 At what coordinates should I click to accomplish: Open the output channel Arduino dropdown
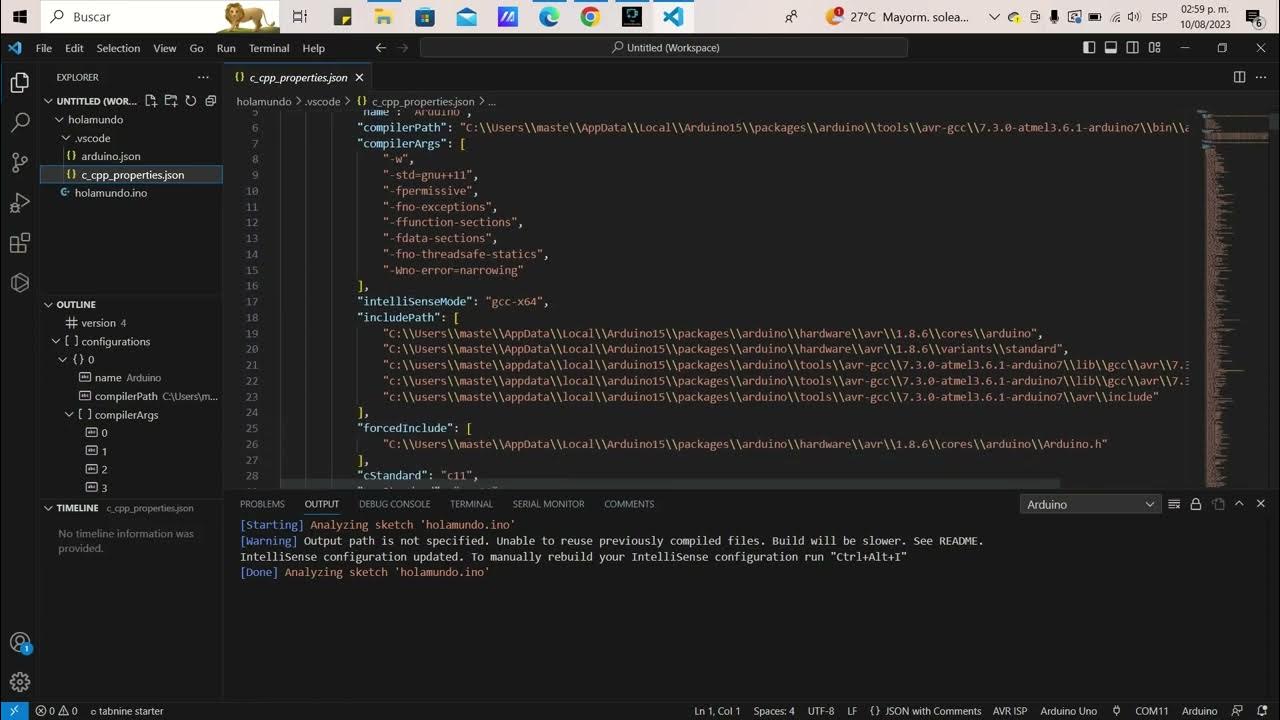[x=1089, y=504]
